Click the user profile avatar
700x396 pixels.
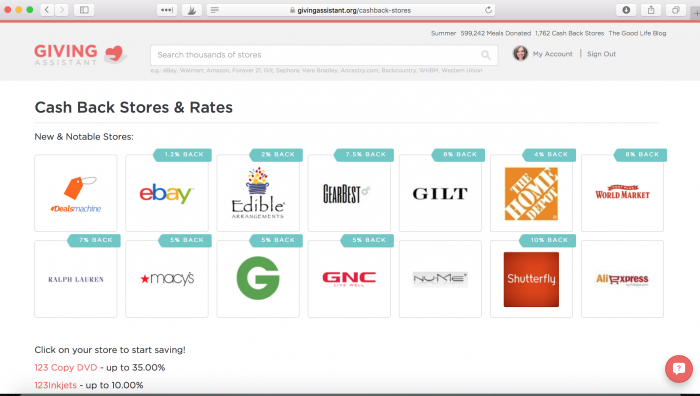coord(520,54)
